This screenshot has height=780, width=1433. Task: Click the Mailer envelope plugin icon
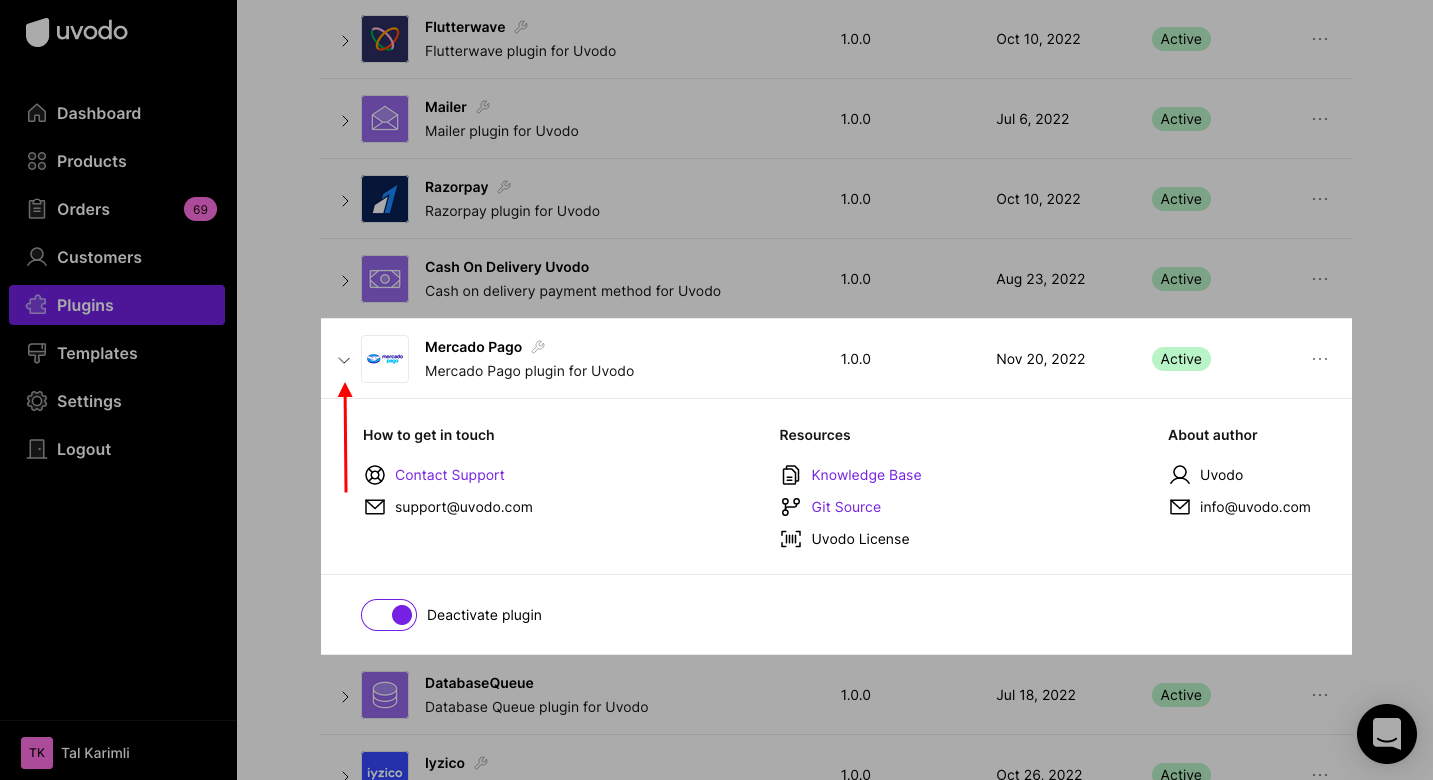coord(385,119)
